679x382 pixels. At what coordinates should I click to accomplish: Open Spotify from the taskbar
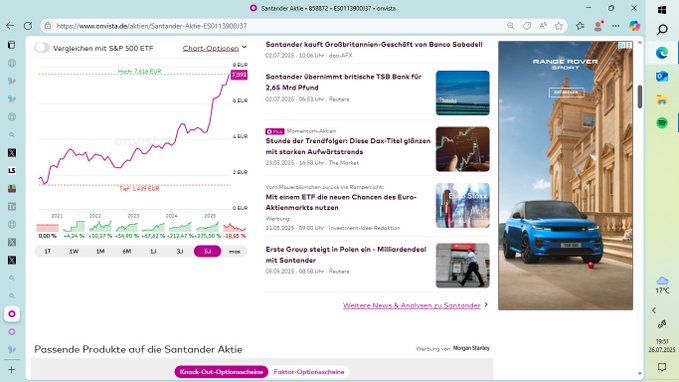pyautogui.click(x=662, y=123)
